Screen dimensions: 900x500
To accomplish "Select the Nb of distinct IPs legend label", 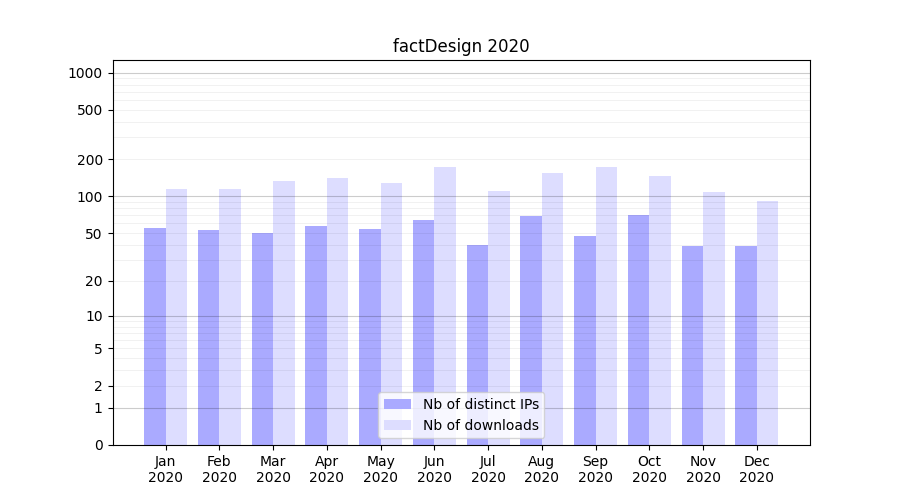I will pos(480,404).
